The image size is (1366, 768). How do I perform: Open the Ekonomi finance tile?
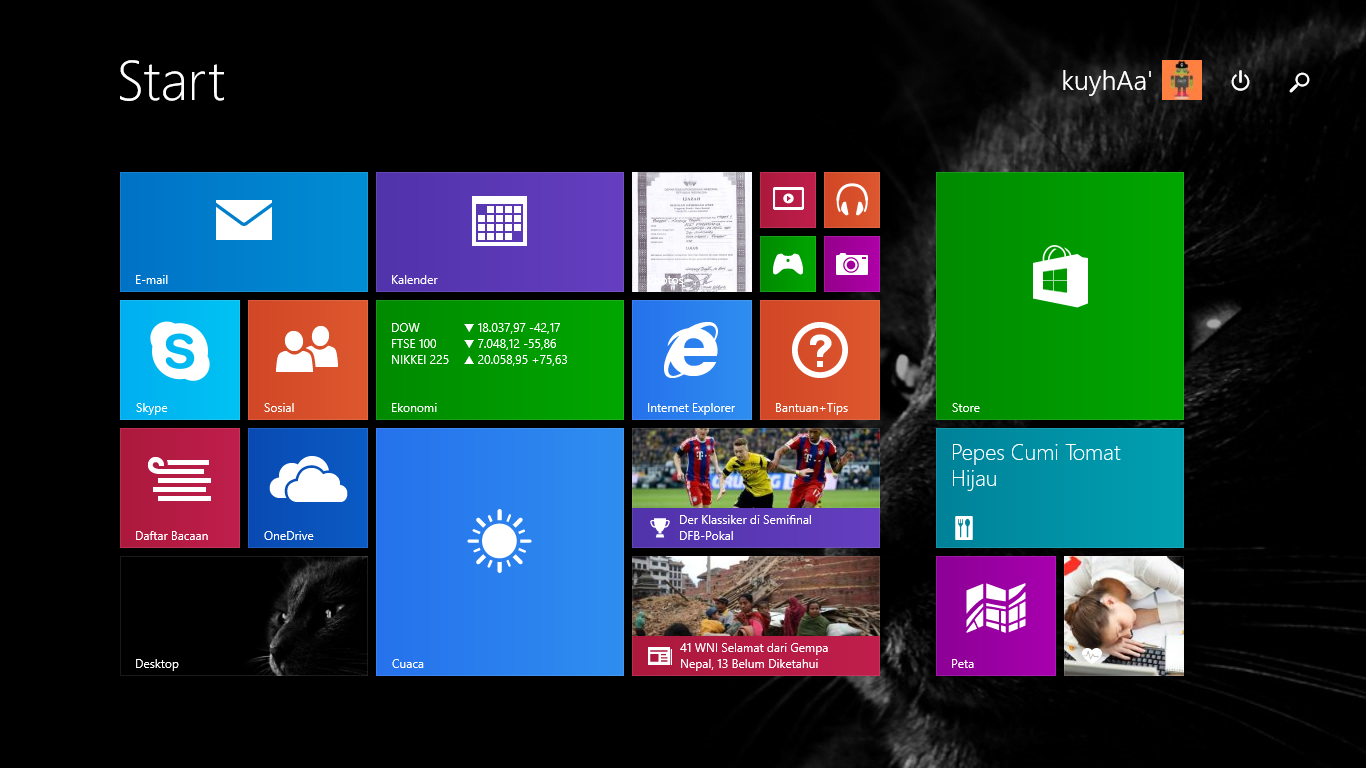[x=500, y=360]
